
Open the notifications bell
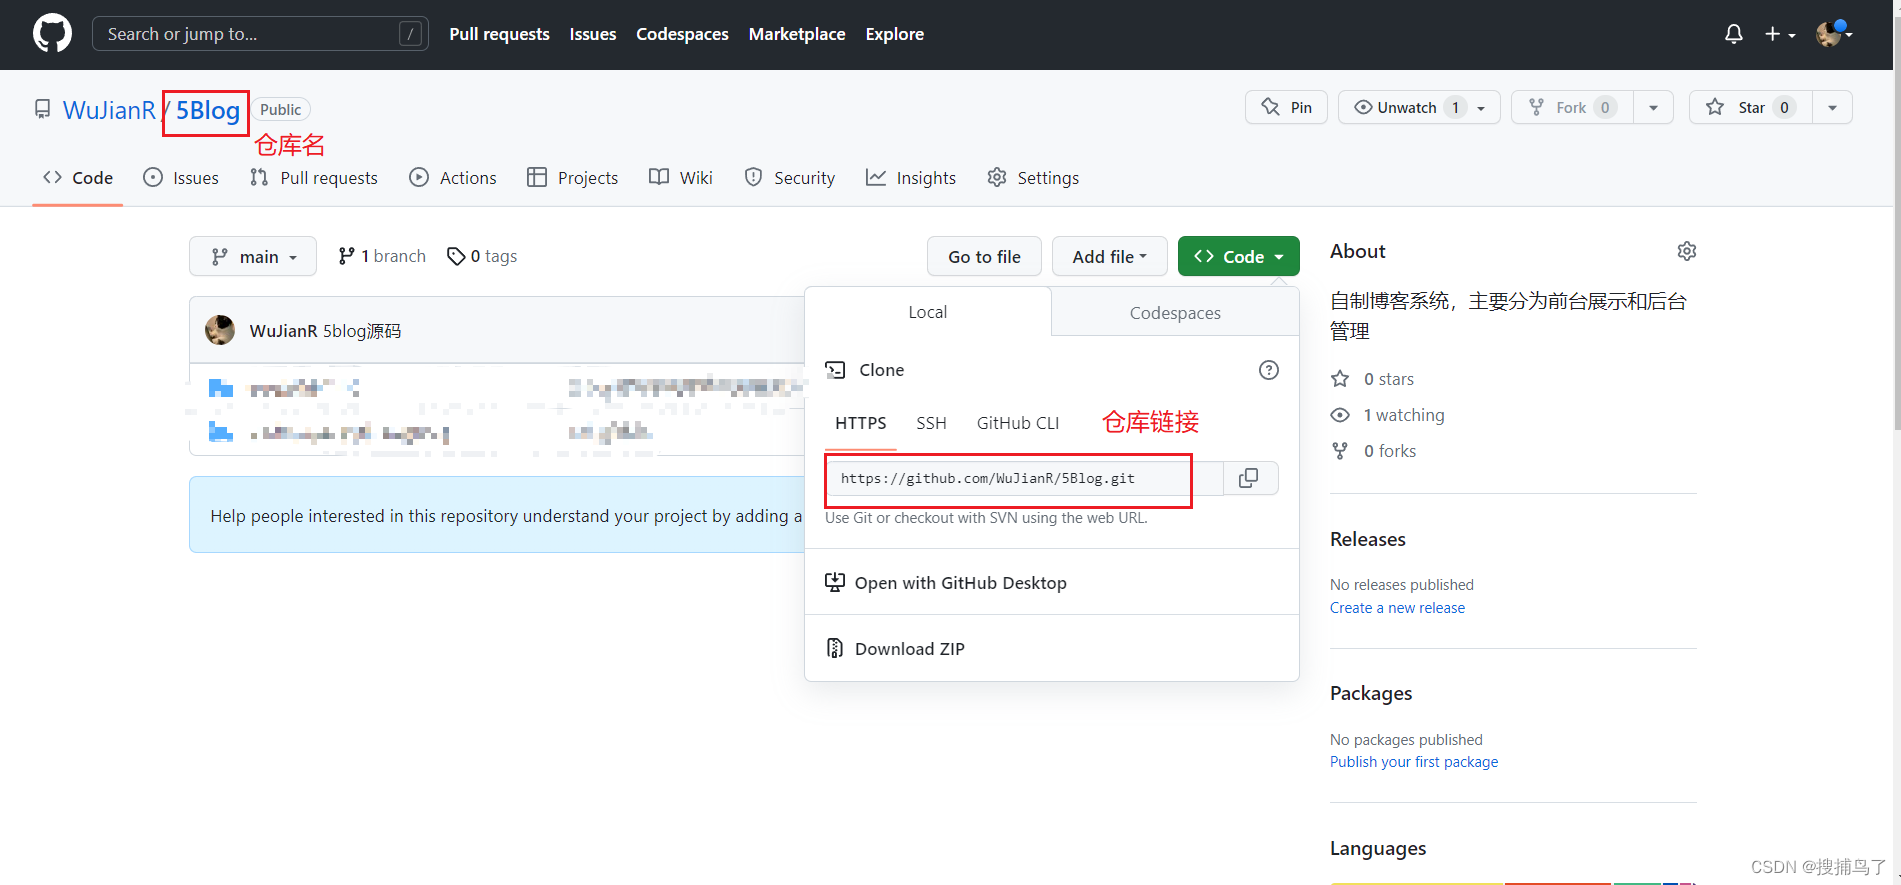pyautogui.click(x=1734, y=34)
